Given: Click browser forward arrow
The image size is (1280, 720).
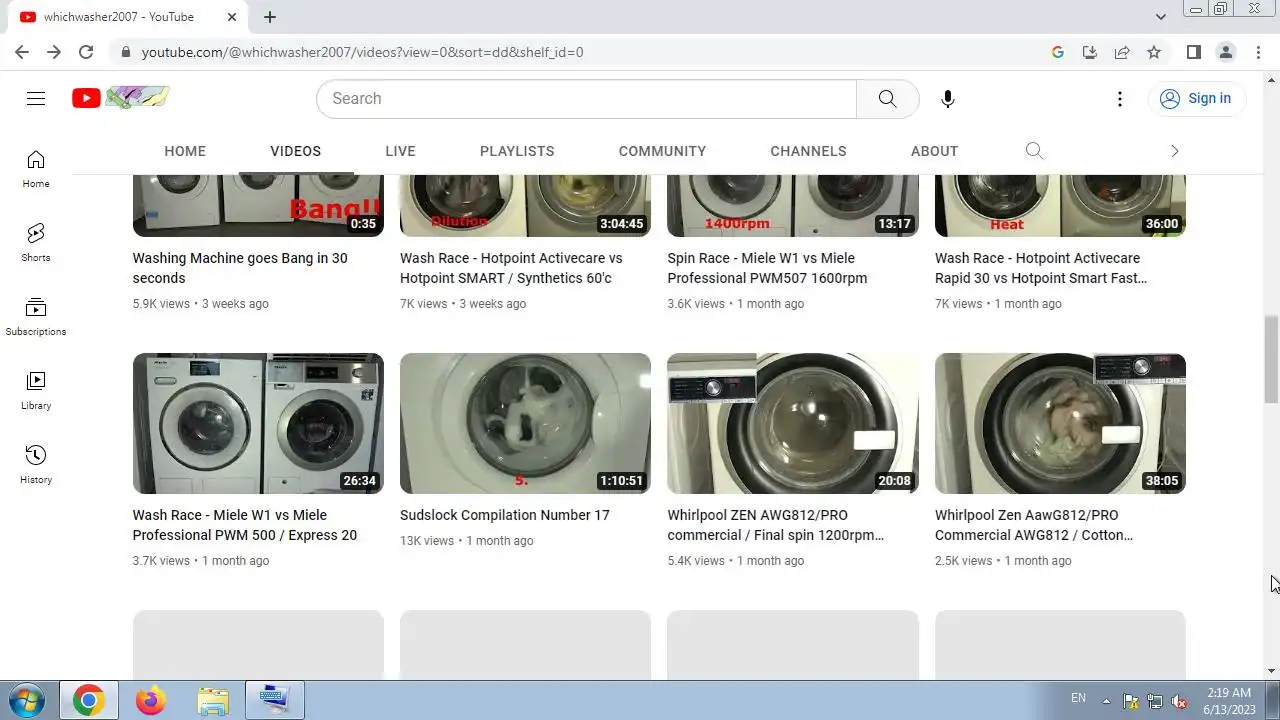Looking at the screenshot, I should 54,52.
